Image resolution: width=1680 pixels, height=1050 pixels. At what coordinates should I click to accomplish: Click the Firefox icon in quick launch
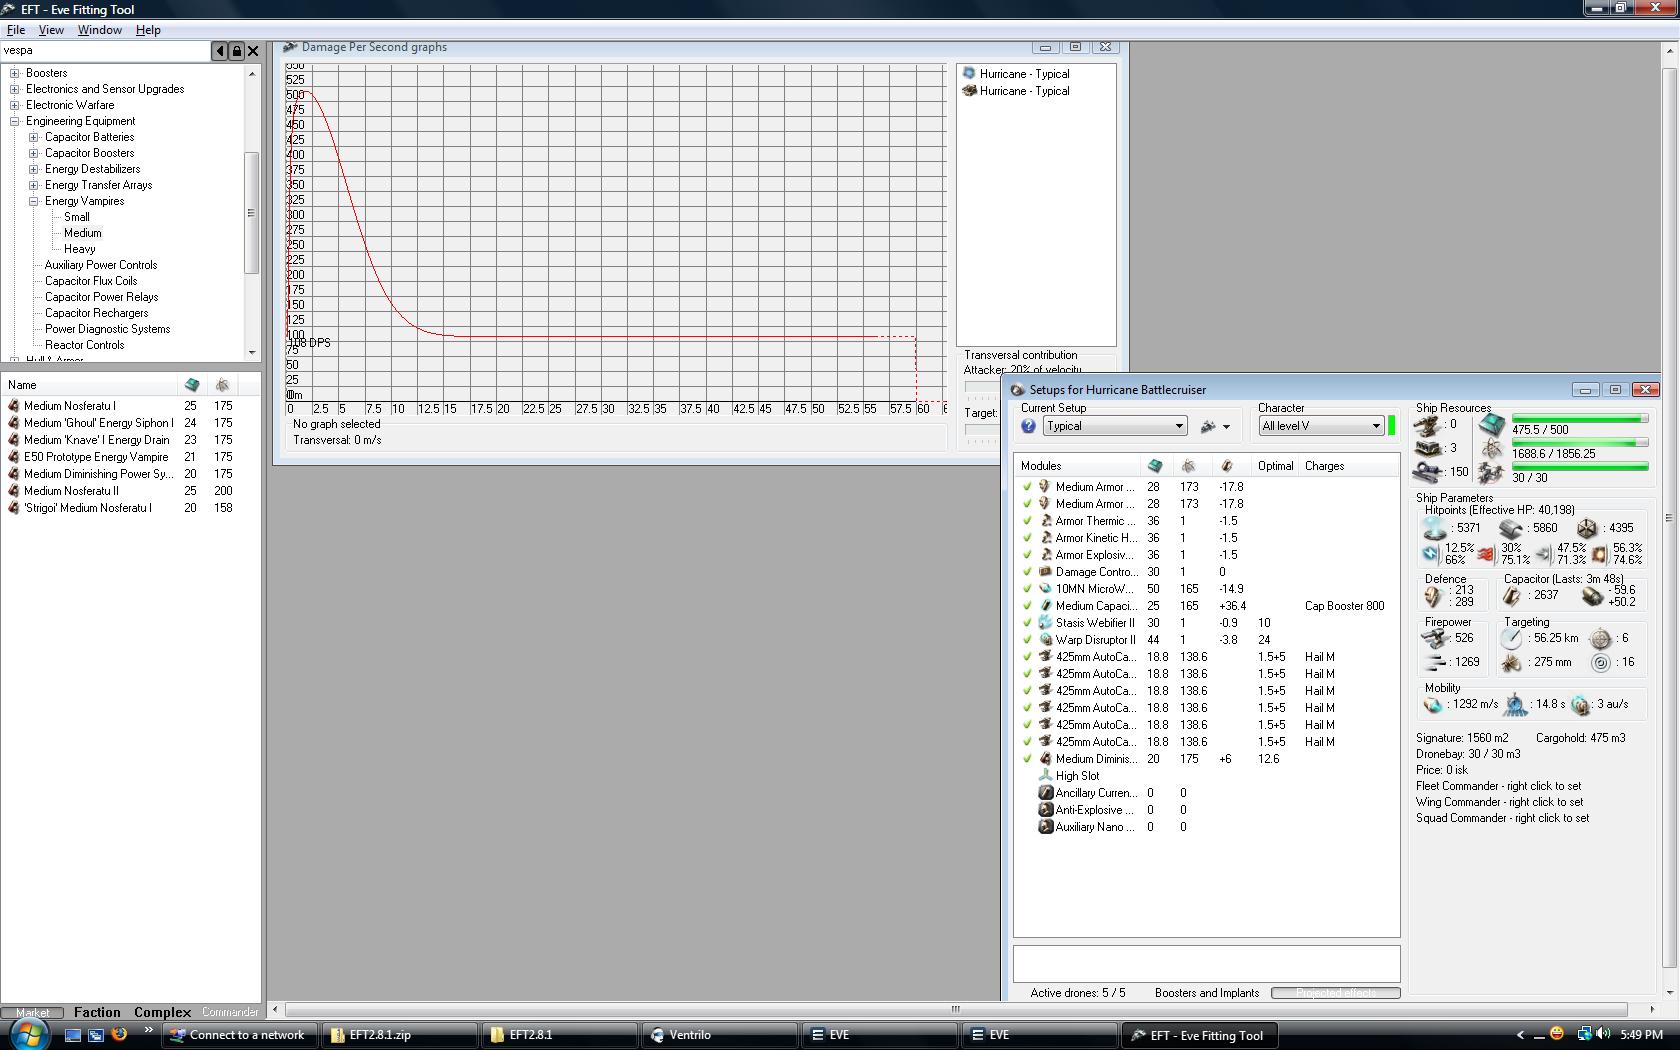(119, 1035)
